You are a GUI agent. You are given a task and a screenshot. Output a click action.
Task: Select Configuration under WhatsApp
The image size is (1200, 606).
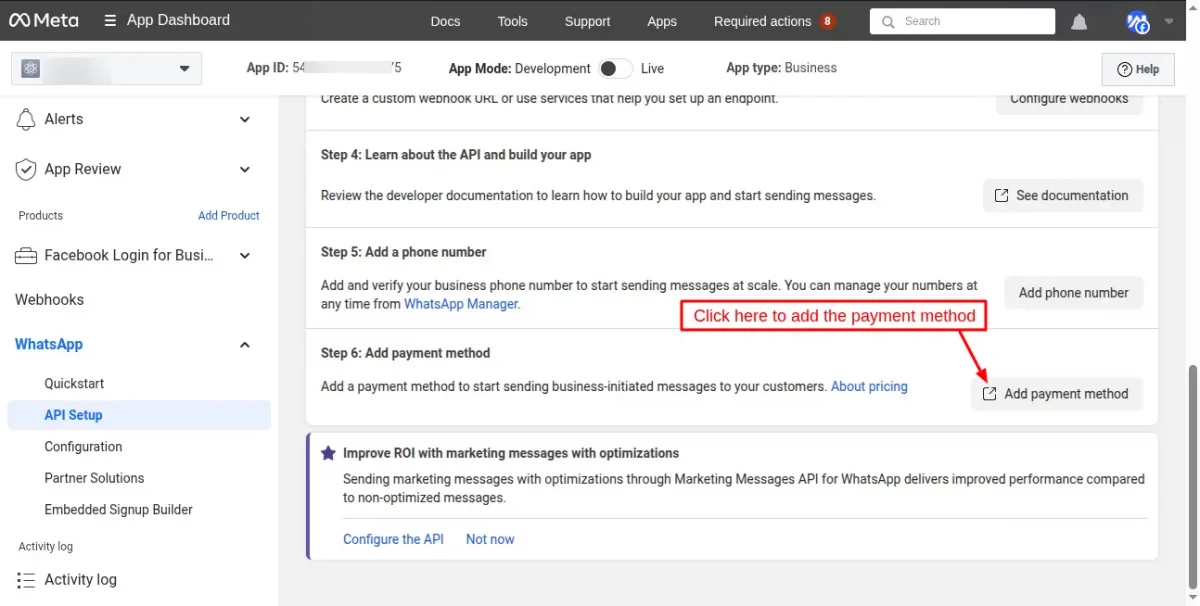pyautogui.click(x=83, y=447)
